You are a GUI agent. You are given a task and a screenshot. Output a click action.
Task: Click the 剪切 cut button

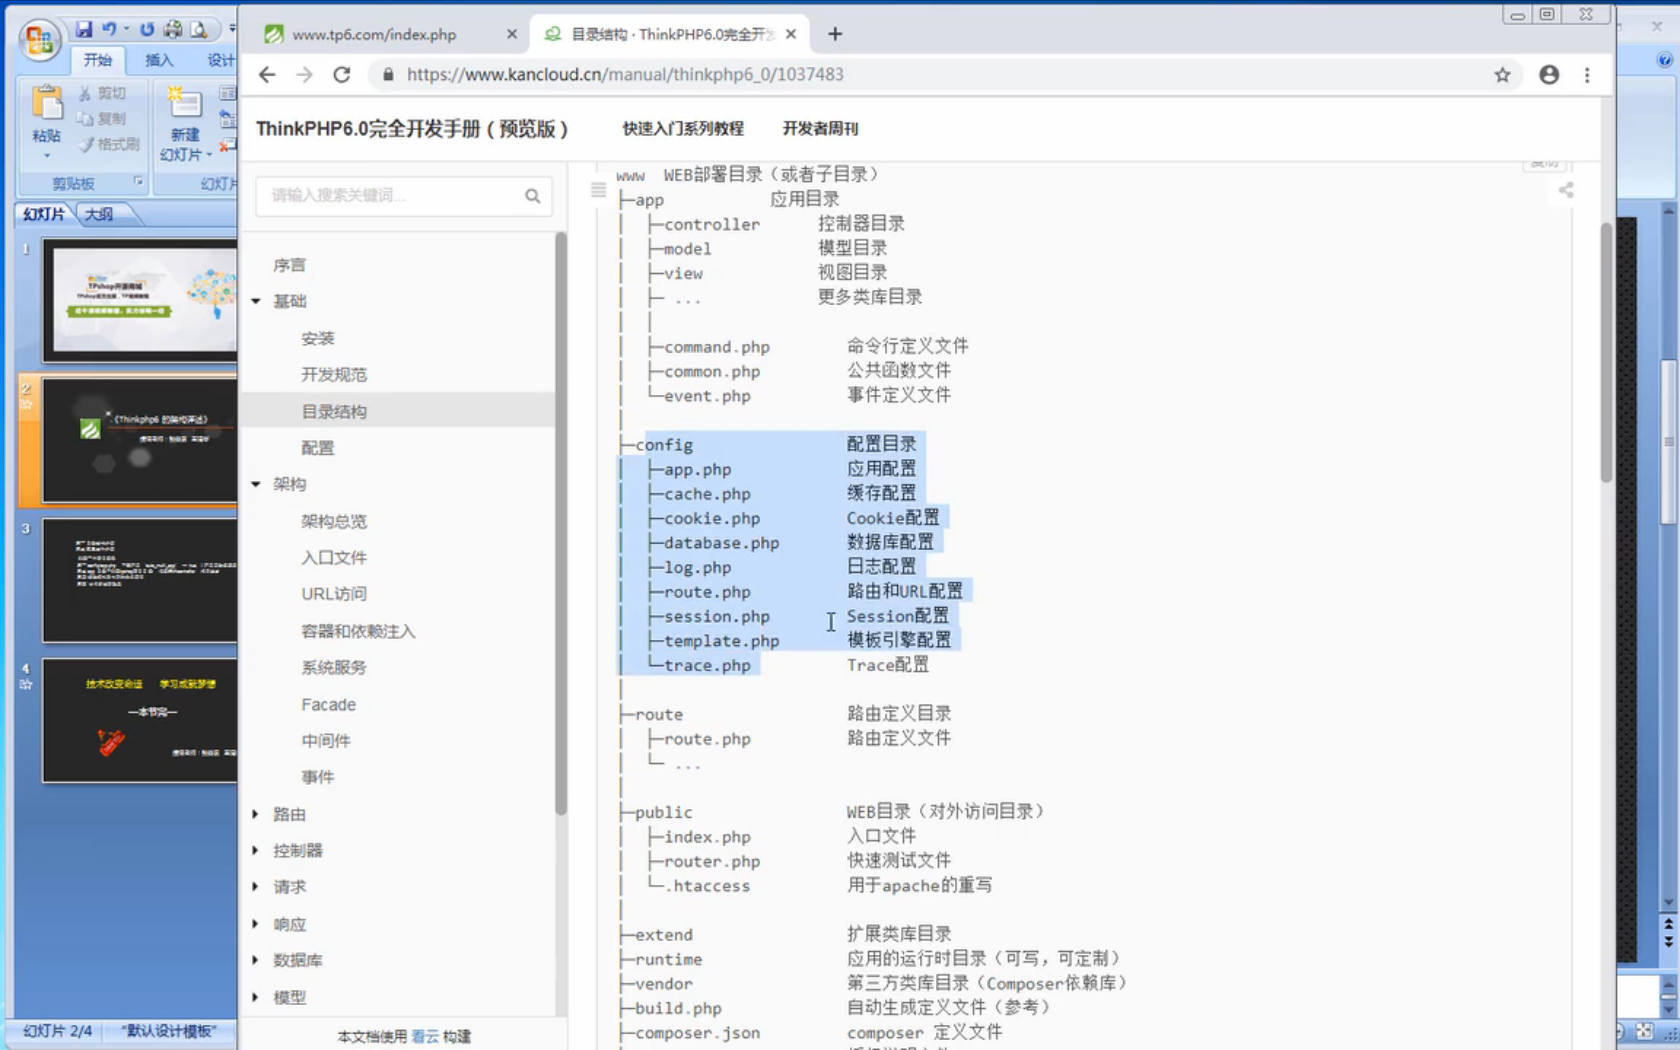point(103,93)
